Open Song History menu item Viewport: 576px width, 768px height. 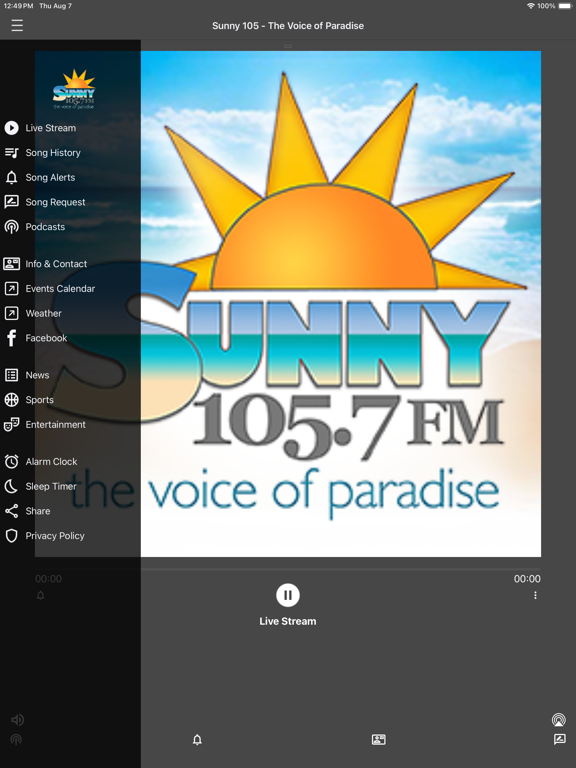(53, 153)
